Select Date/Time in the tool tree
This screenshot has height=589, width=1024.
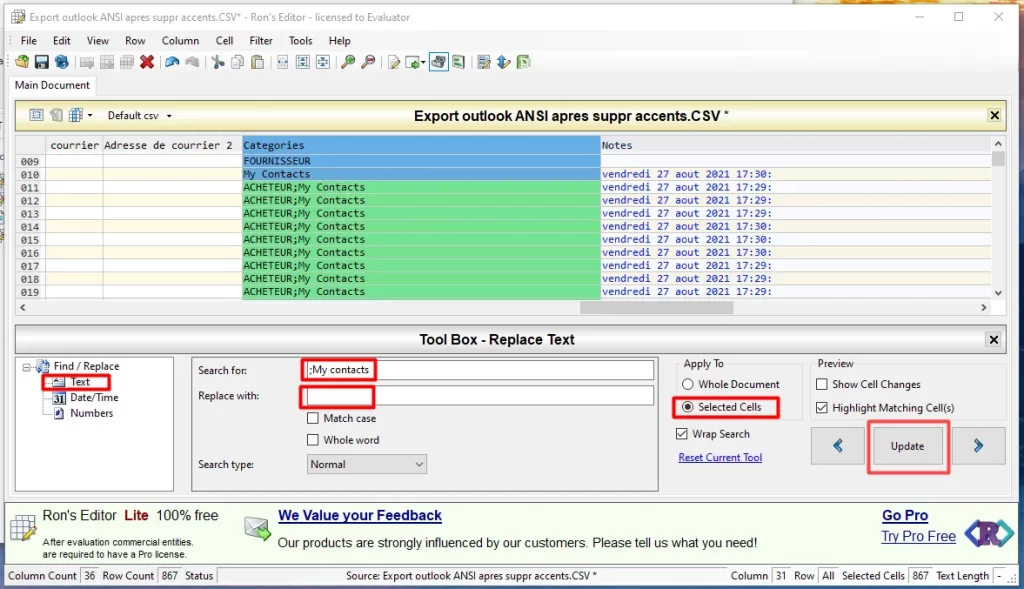pyautogui.click(x=94, y=398)
